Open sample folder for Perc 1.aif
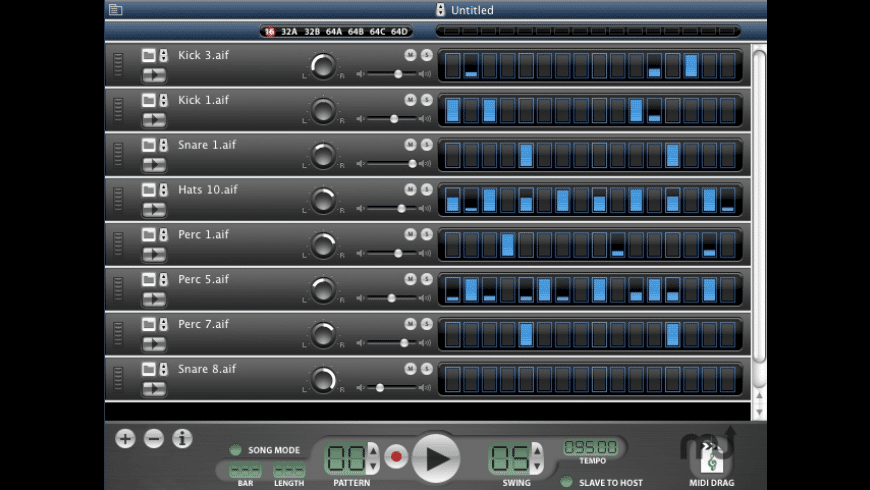Screen dimensions: 870x490 coord(148,234)
